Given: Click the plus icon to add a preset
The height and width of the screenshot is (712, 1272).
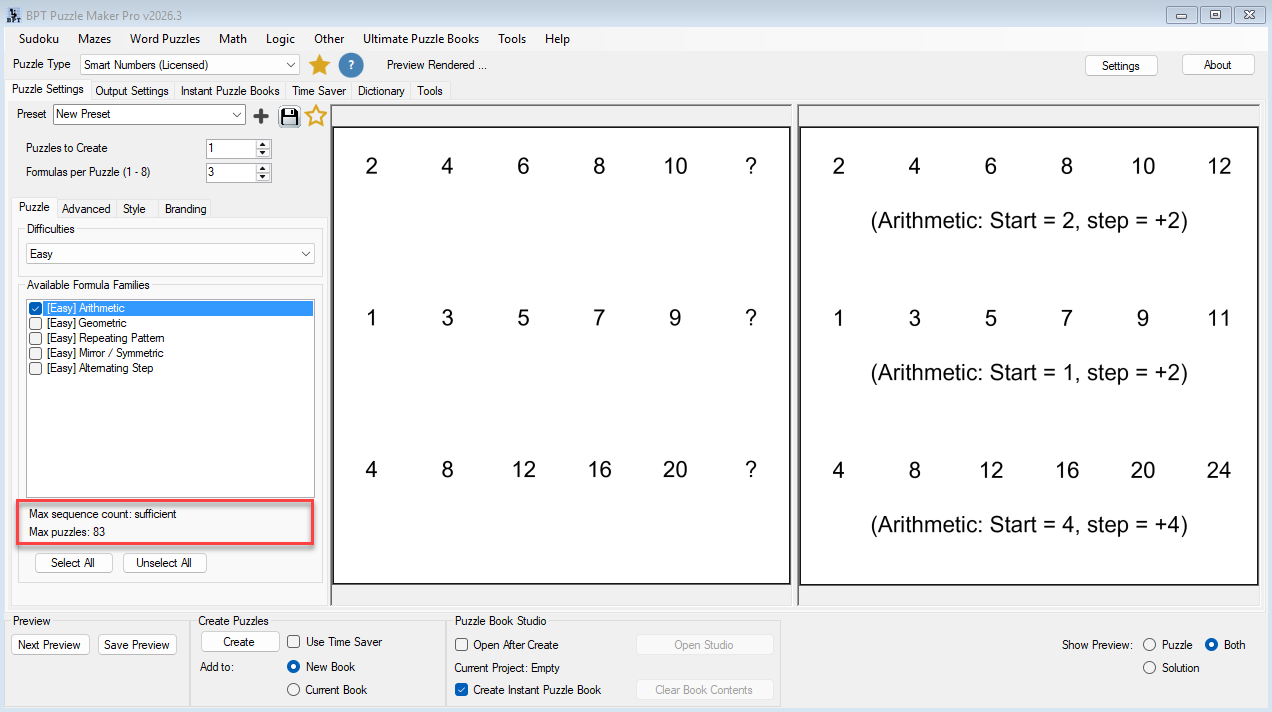Looking at the screenshot, I should coord(261,116).
